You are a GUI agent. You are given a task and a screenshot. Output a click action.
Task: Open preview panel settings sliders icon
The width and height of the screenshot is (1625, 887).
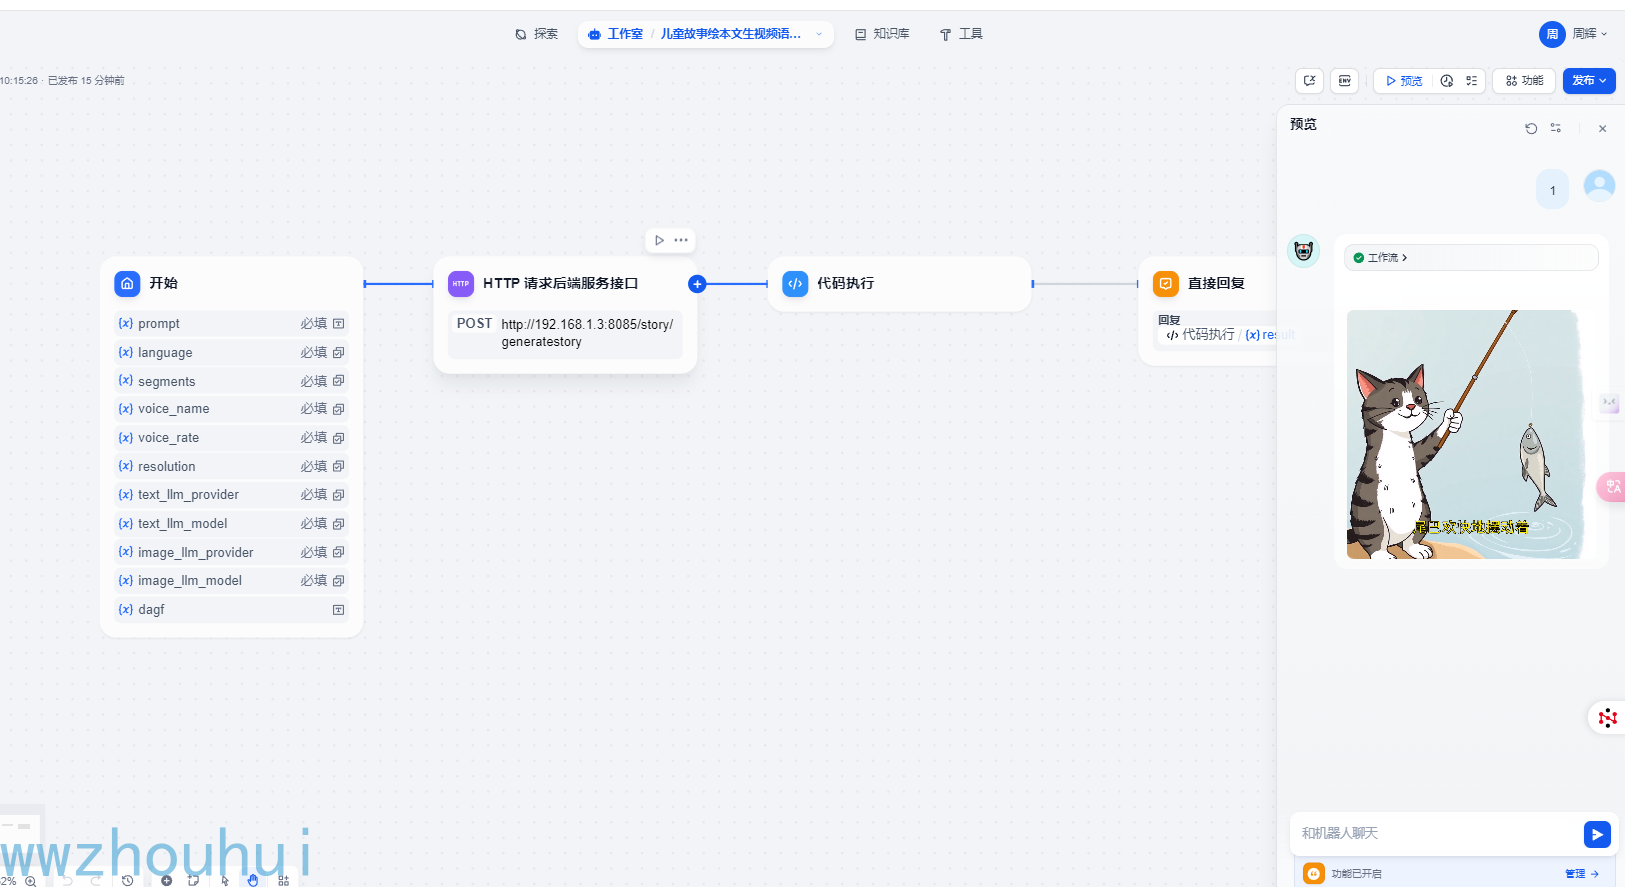point(1556,128)
